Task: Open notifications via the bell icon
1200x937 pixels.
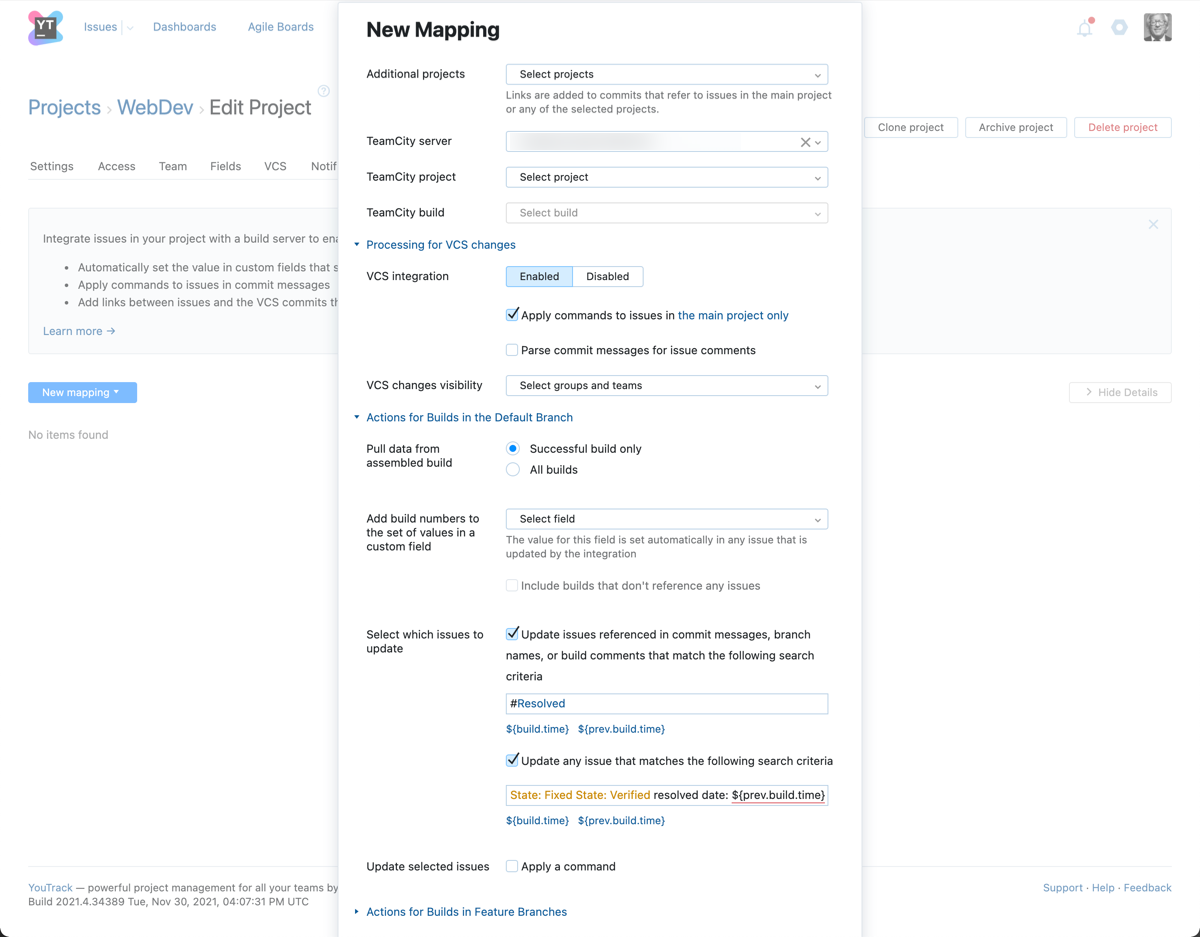Action: point(1084,28)
